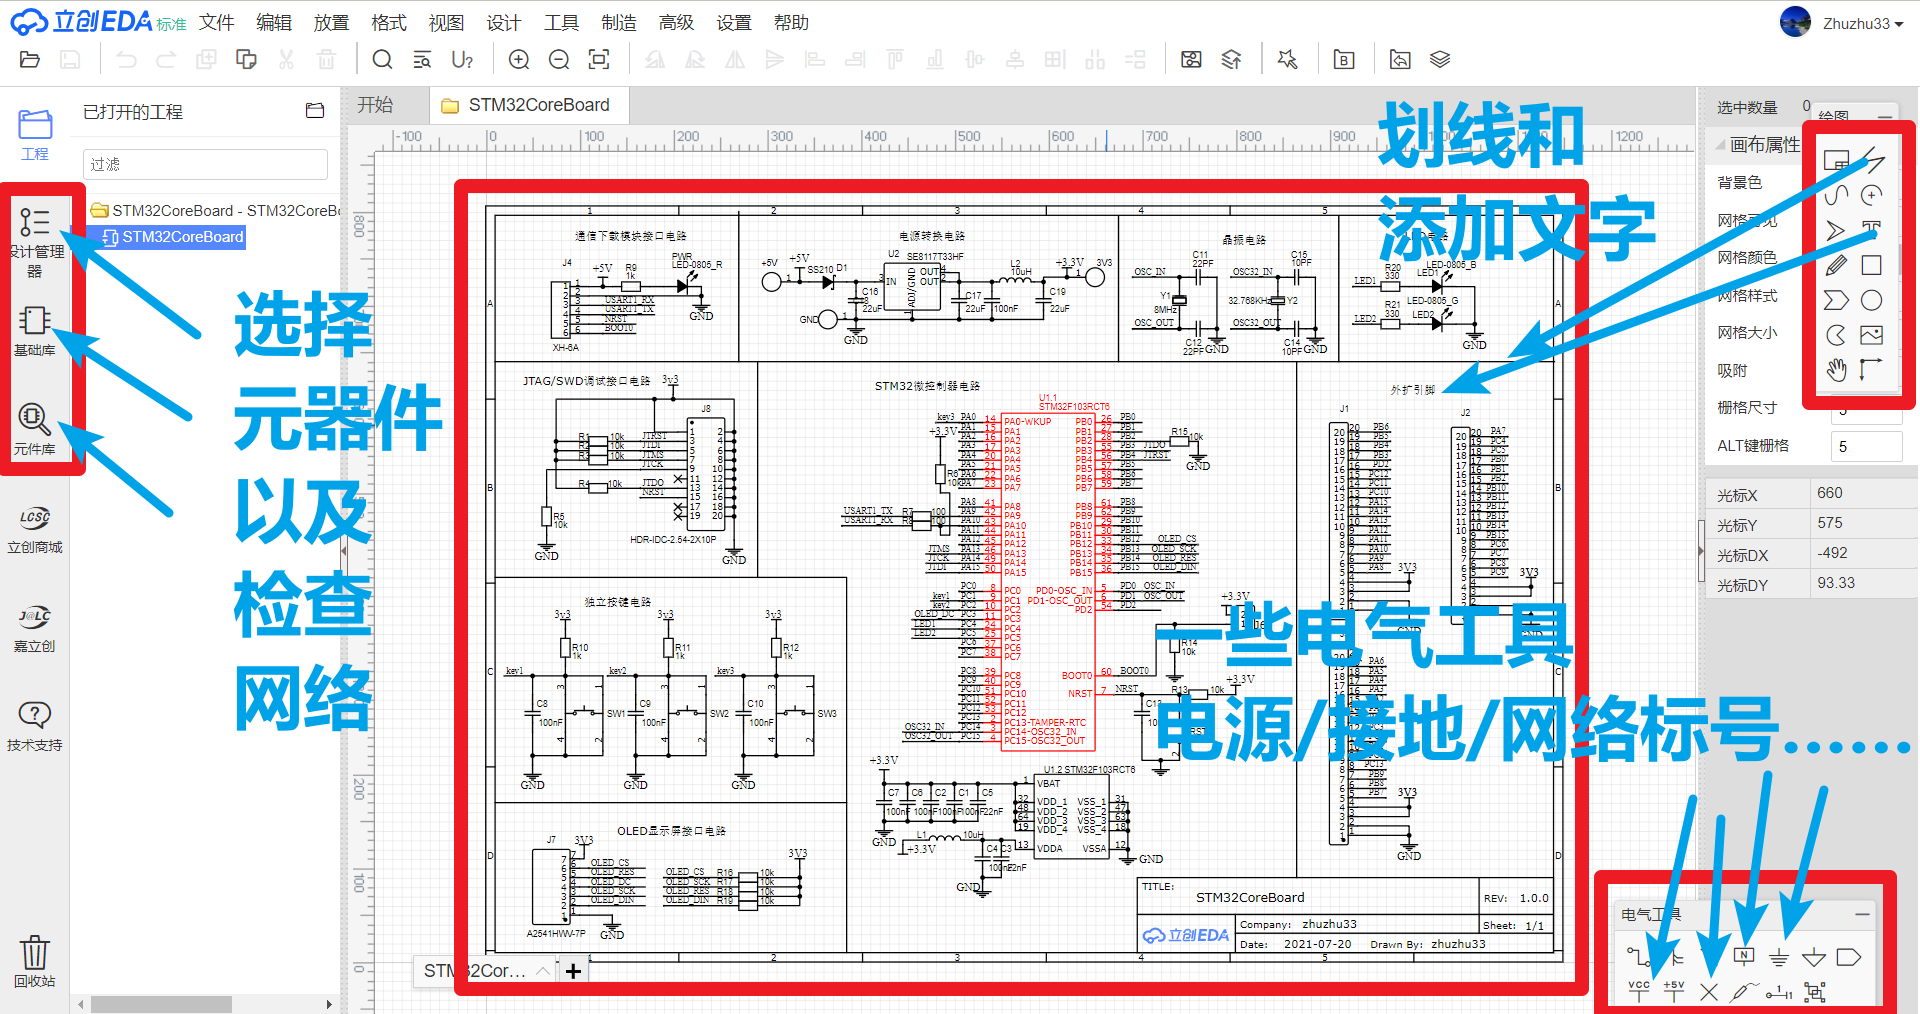Select the net label (N) tool
The image size is (1920, 1014).
1744,956
